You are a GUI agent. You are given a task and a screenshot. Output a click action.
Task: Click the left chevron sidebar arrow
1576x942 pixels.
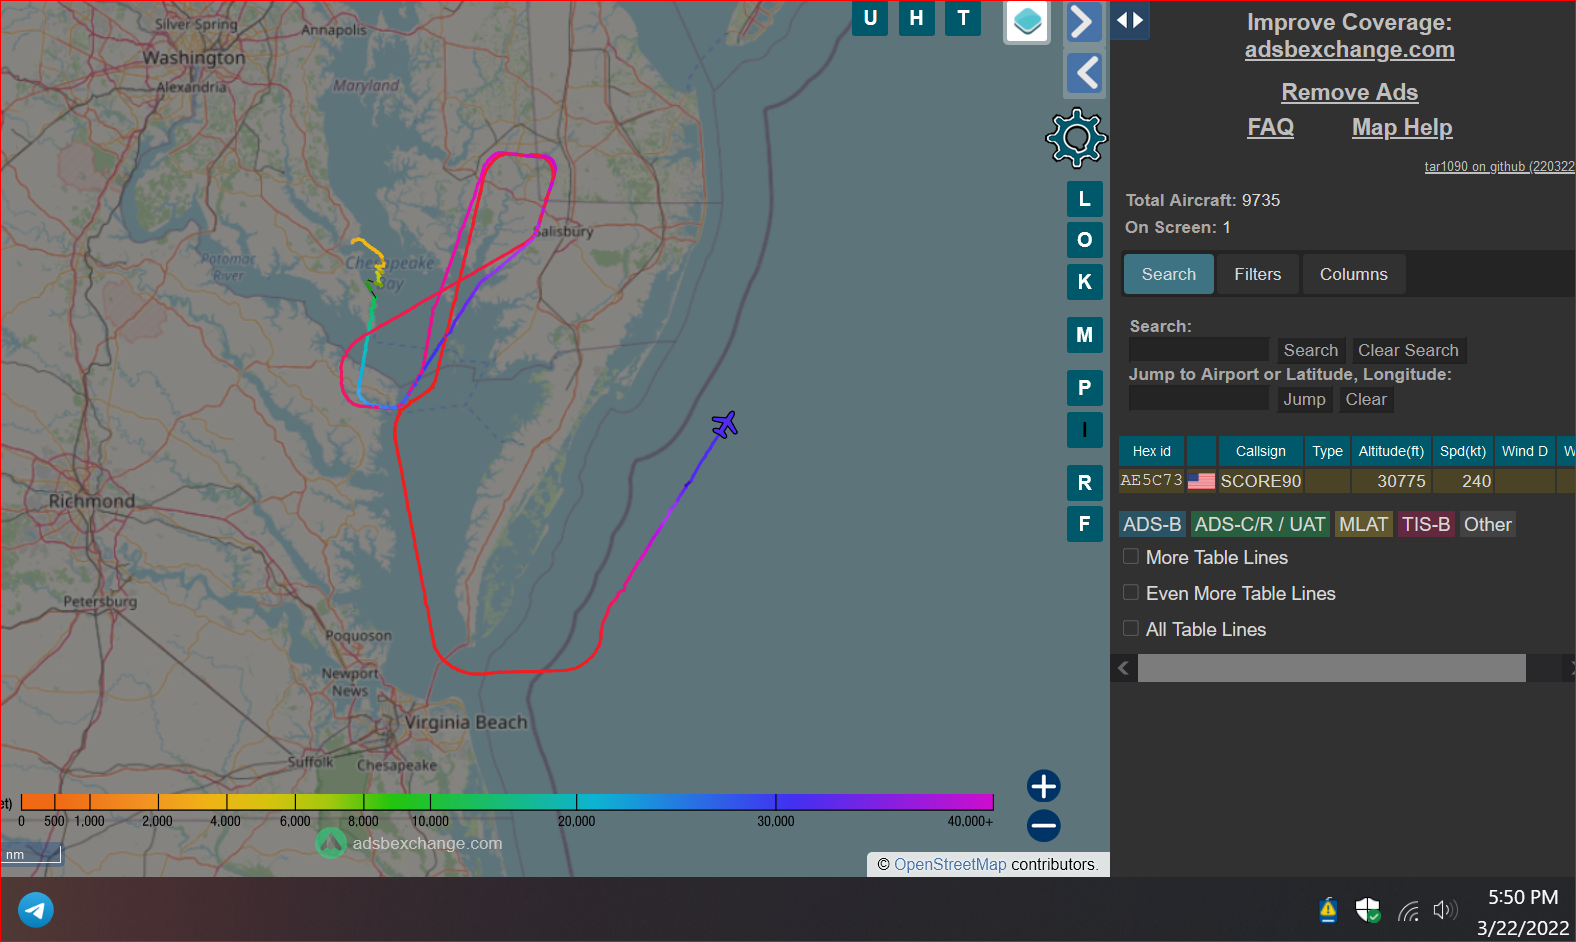1085,73
